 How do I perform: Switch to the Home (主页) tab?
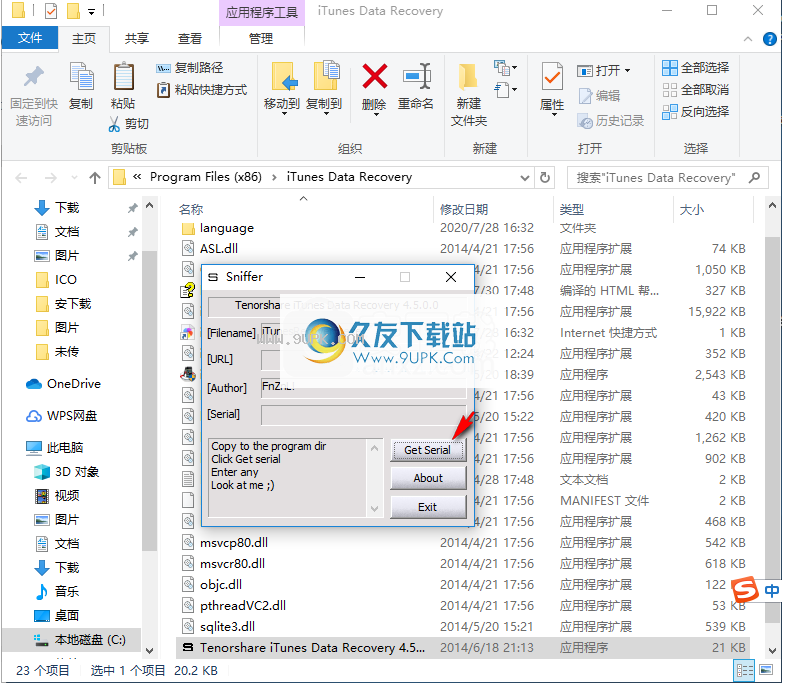pos(84,39)
